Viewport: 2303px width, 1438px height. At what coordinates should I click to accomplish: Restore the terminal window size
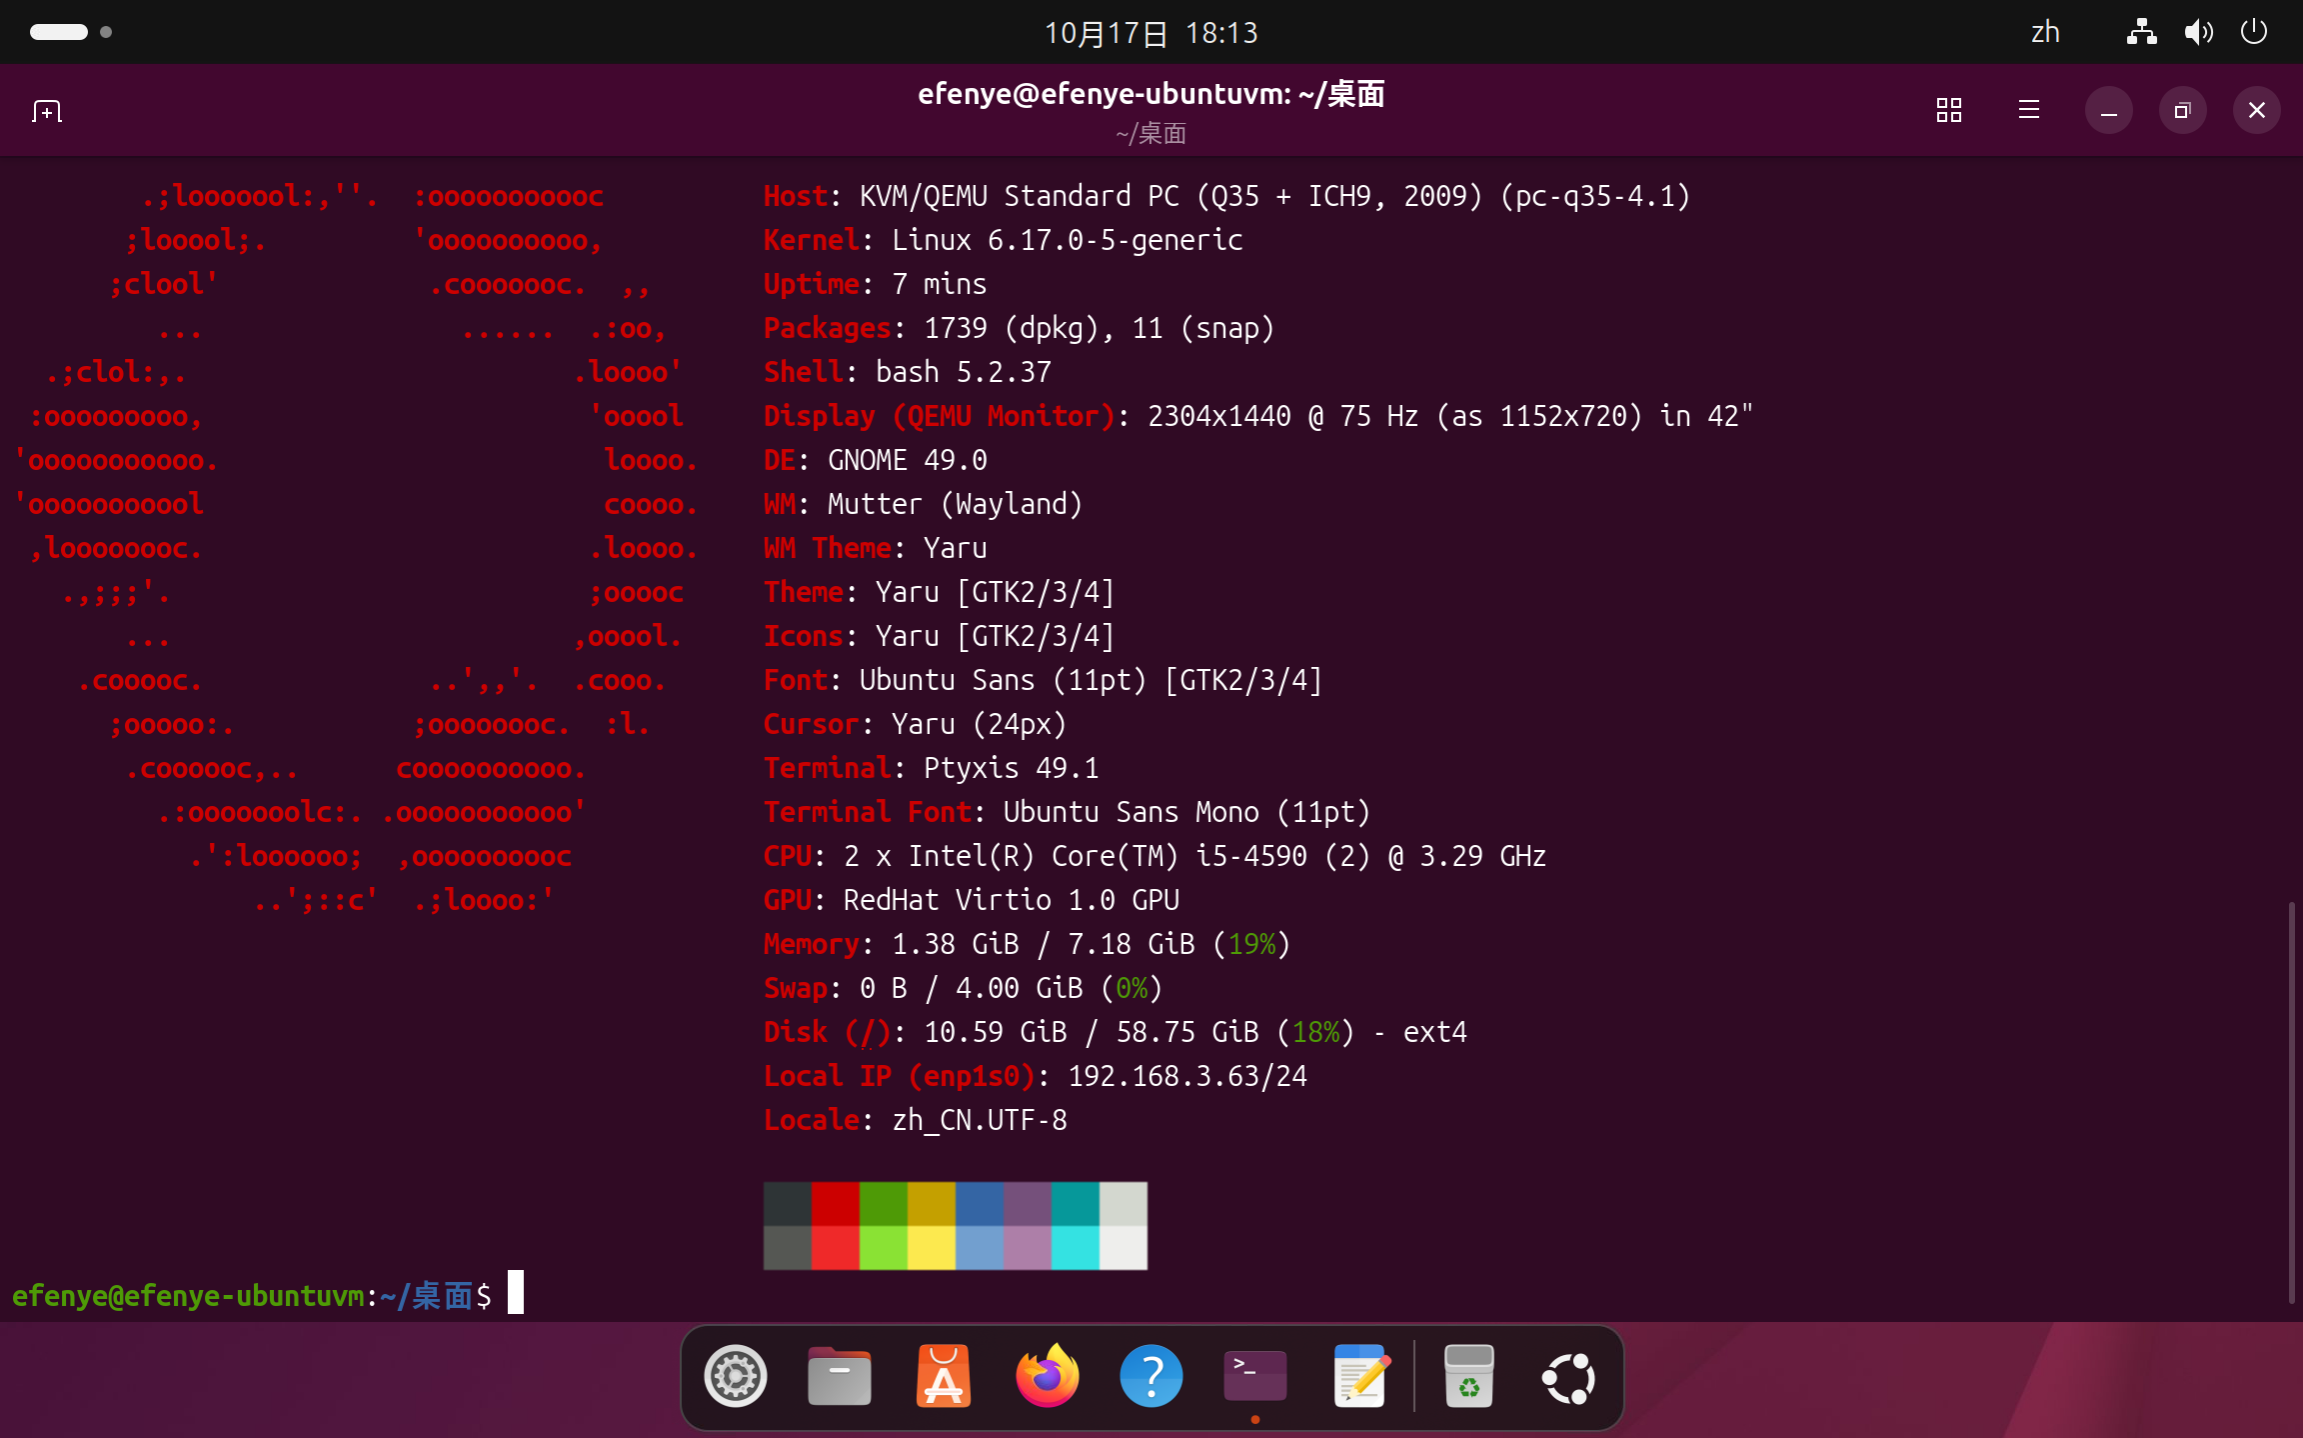click(2182, 110)
